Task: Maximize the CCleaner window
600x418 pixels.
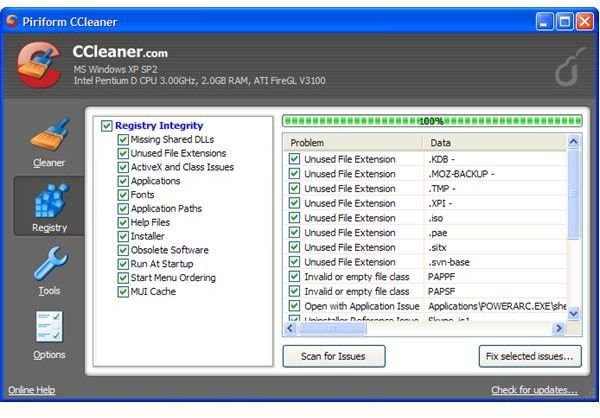Action: [x=565, y=21]
